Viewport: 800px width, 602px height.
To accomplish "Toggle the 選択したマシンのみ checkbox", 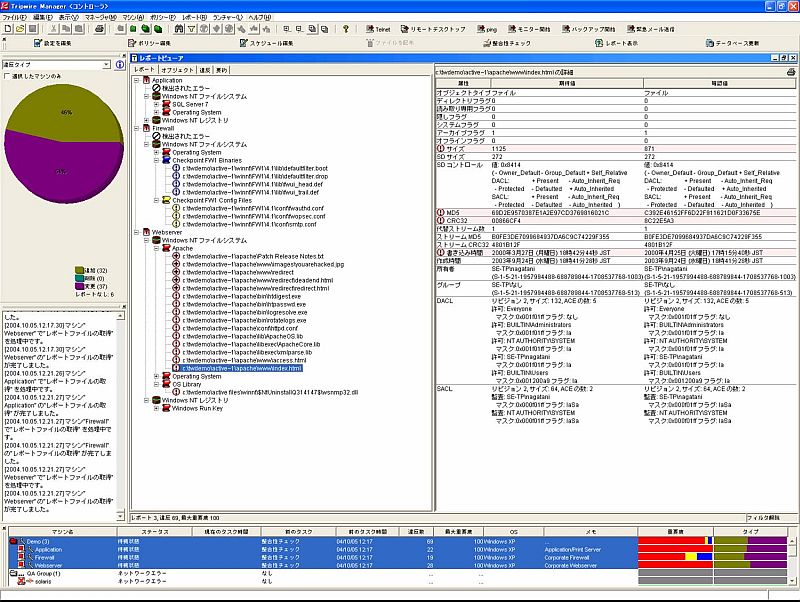I will point(7,75).
